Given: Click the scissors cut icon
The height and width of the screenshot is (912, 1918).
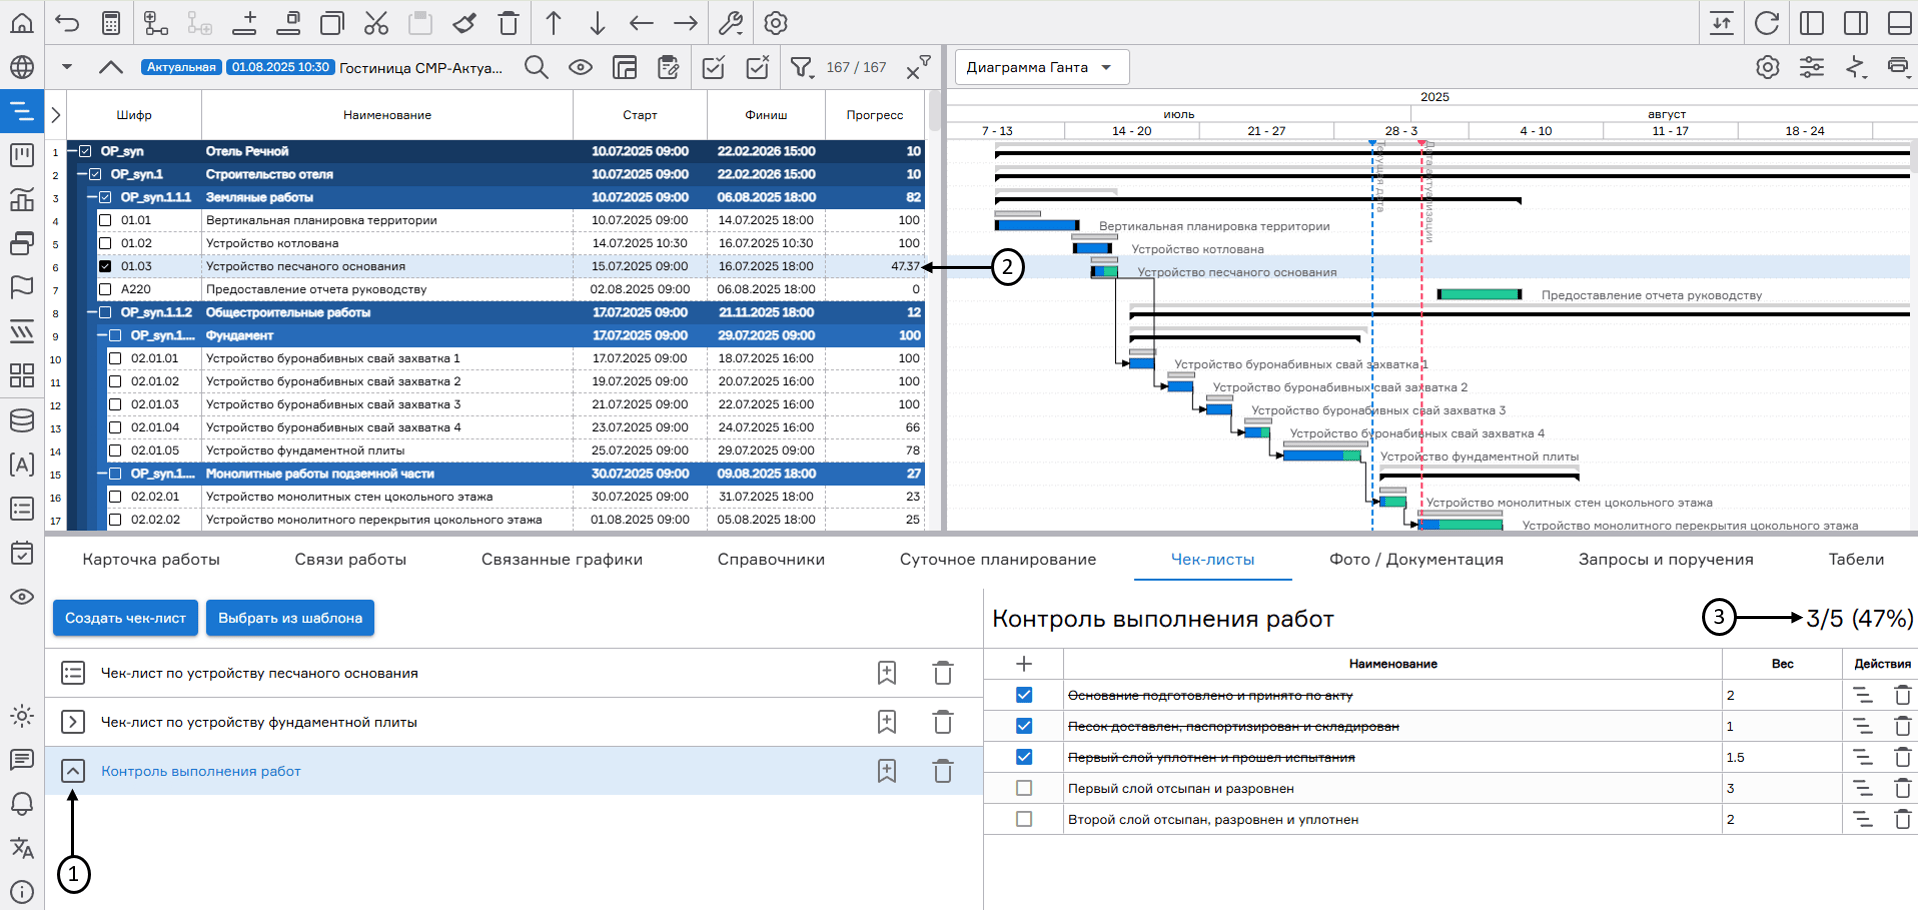Looking at the screenshot, I should (x=376, y=23).
